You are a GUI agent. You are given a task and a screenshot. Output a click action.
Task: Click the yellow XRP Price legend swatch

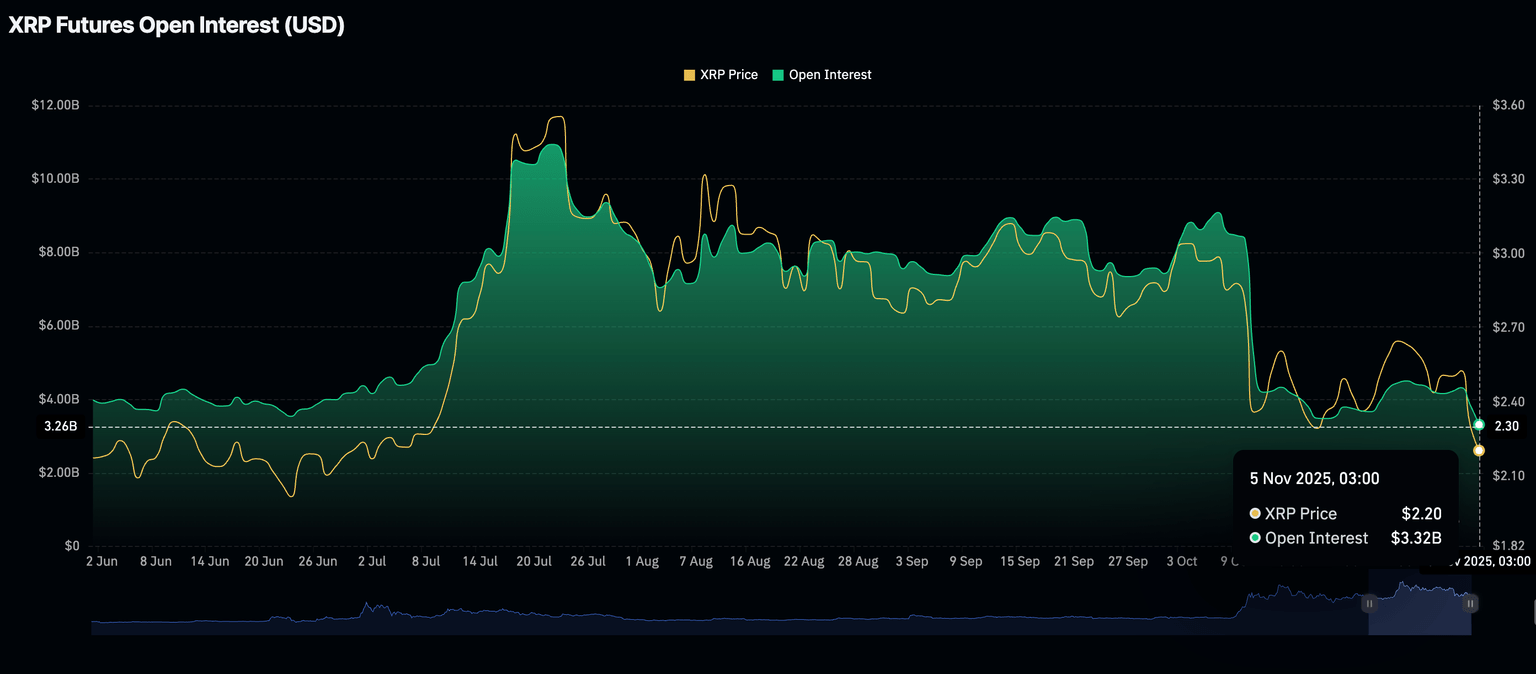tap(688, 74)
